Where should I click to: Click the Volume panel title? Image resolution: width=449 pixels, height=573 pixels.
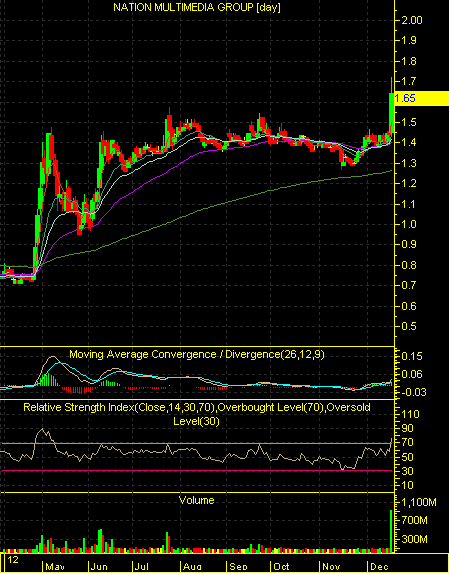[x=197, y=500]
